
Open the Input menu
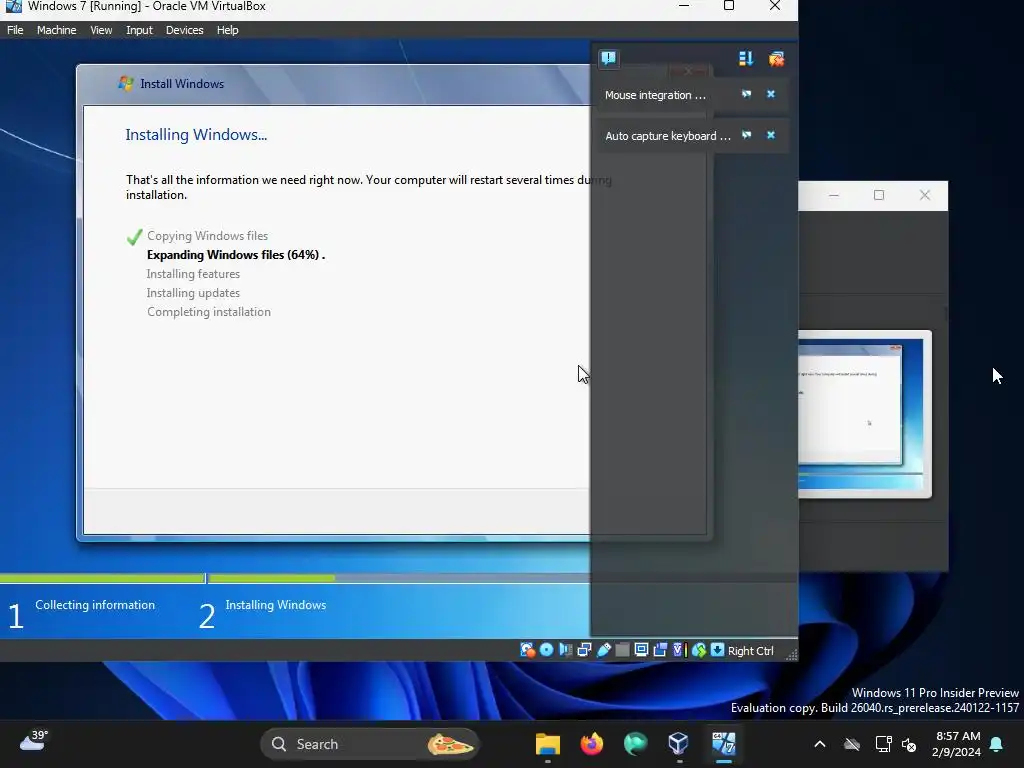139,30
